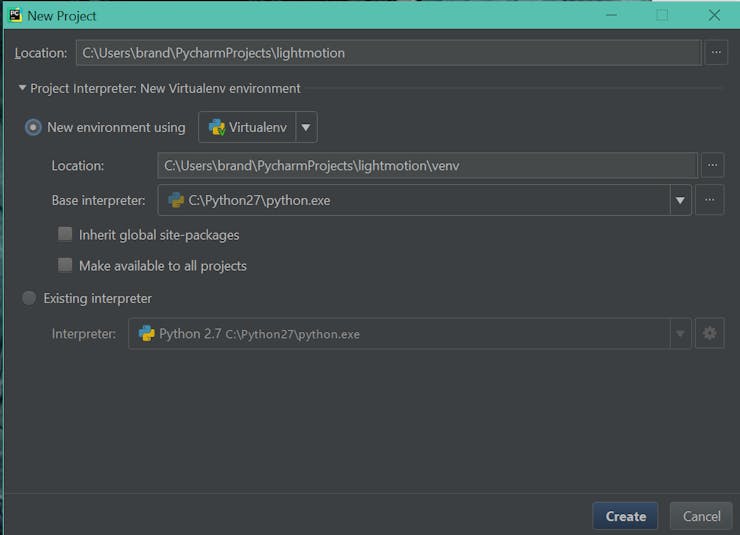Click the Virtualenv python icon
This screenshot has width=740, height=535.
(x=217, y=127)
